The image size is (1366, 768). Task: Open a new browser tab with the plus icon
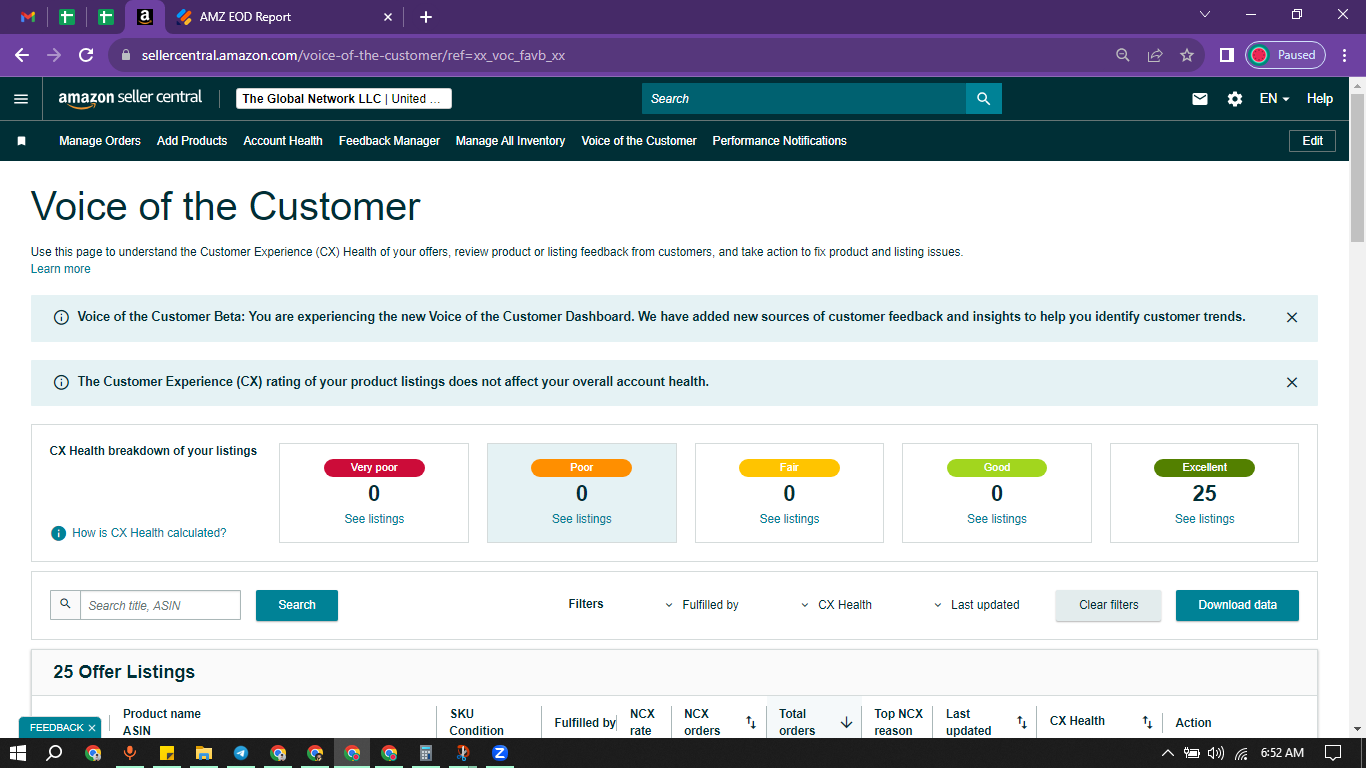pos(426,17)
